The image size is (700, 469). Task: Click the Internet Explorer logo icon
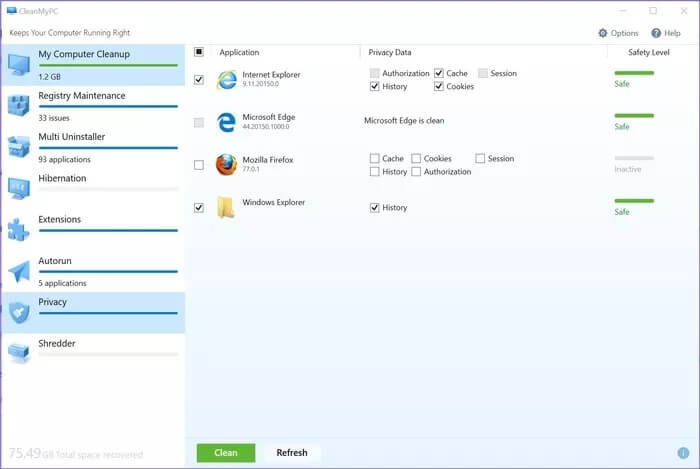pyautogui.click(x=227, y=80)
